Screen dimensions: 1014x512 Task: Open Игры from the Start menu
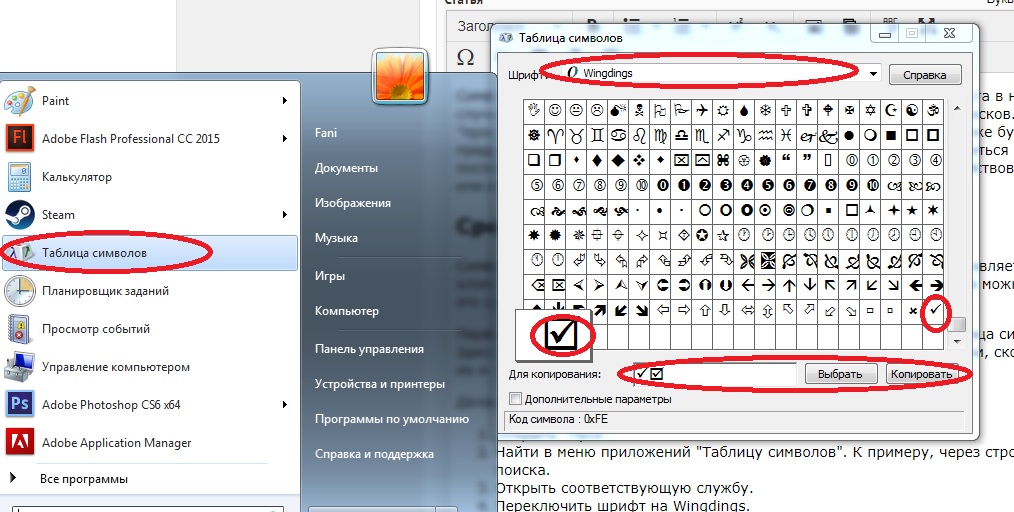coord(330,275)
